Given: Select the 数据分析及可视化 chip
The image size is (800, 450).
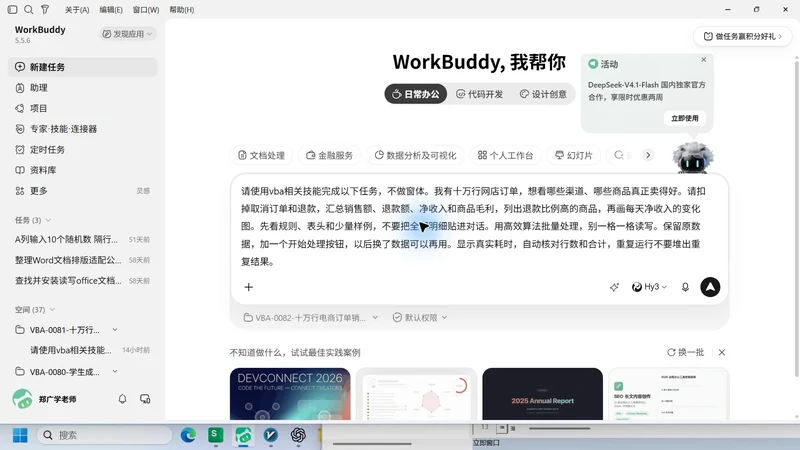Looking at the screenshot, I should point(415,155).
